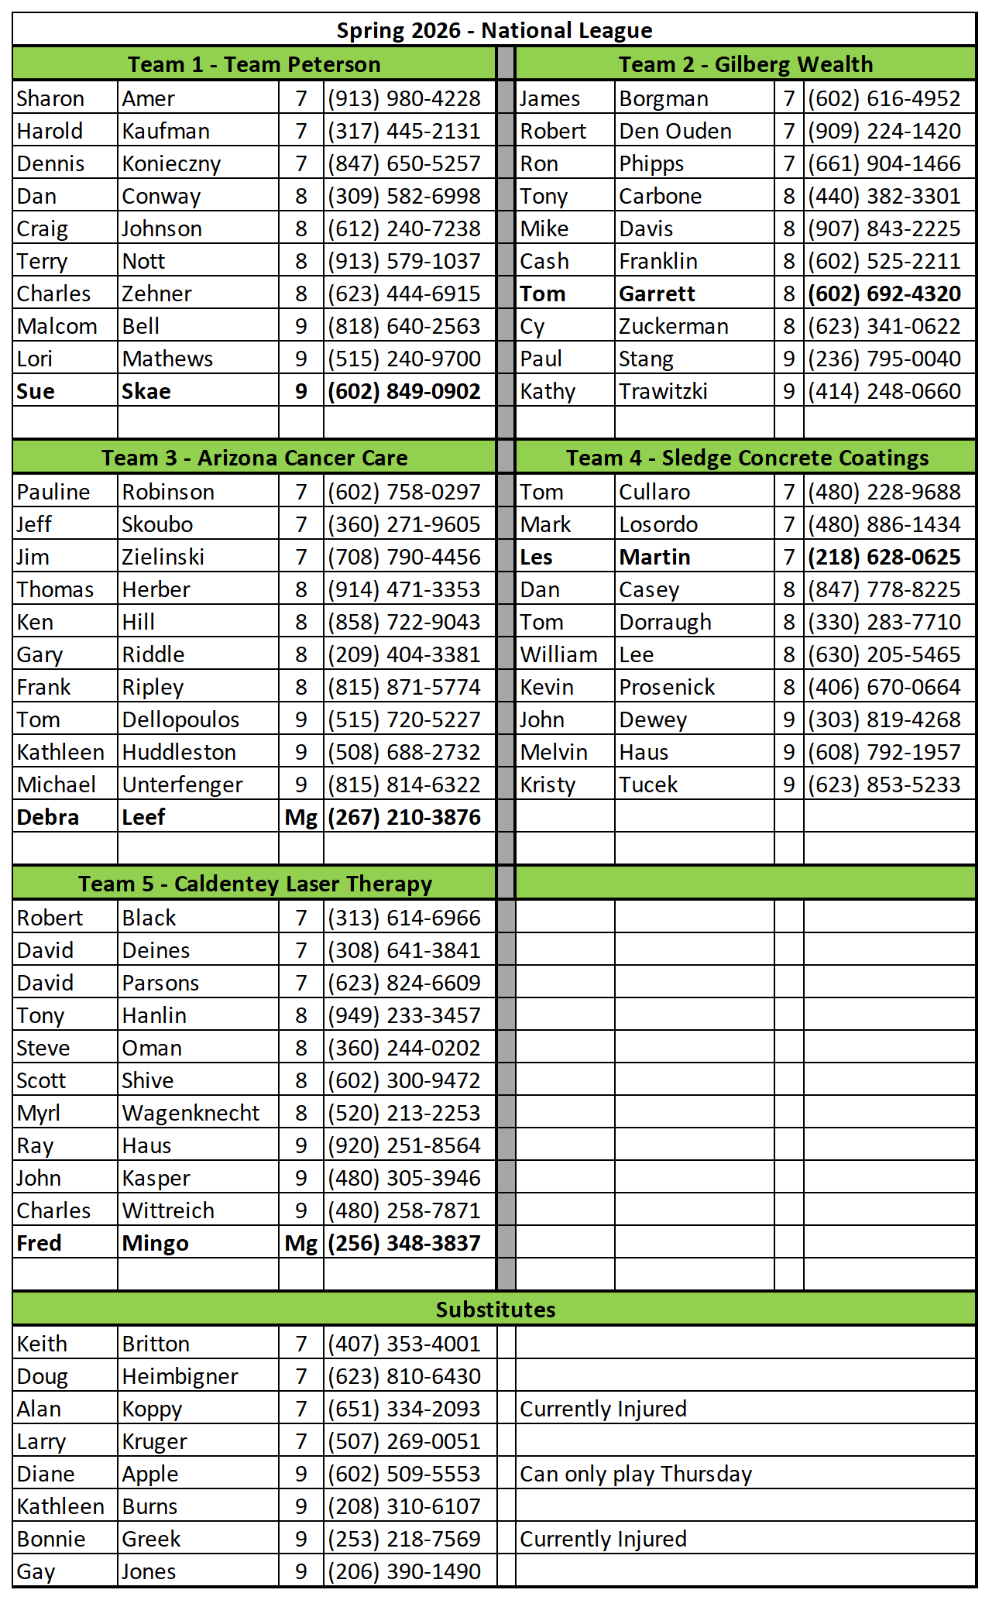Click the Spring 2026 - National League title
Screen dimensions: 989x1600
click(494, 30)
